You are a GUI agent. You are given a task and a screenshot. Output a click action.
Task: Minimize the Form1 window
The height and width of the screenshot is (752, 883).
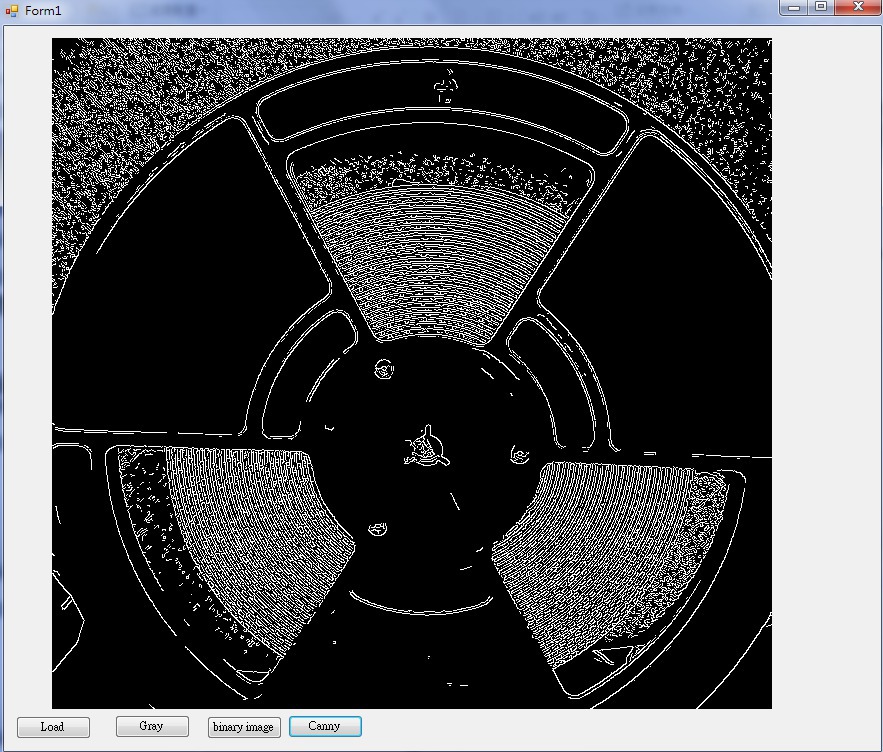[794, 7]
